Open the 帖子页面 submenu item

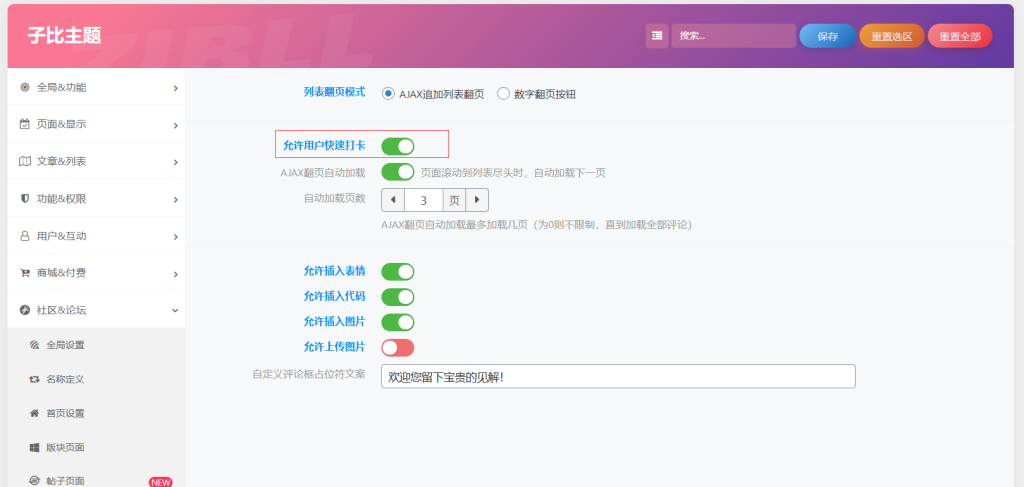coord(65,481)
